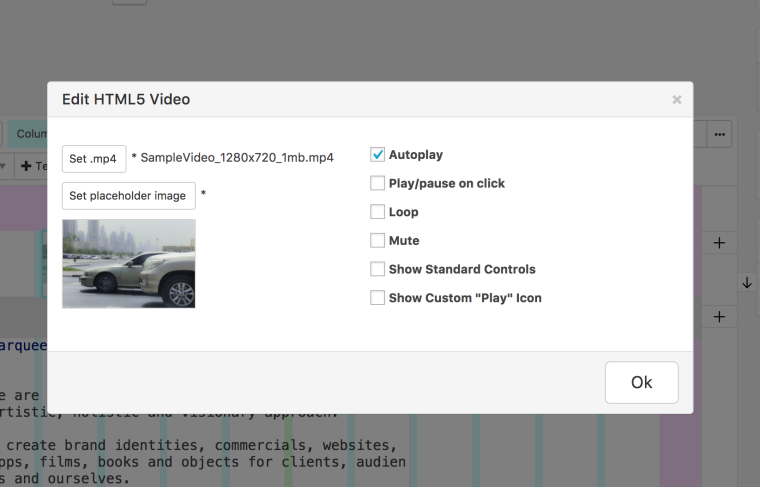760x487 pixels.
Task: Click Set placeholder image button
Action: click(128, 196)
